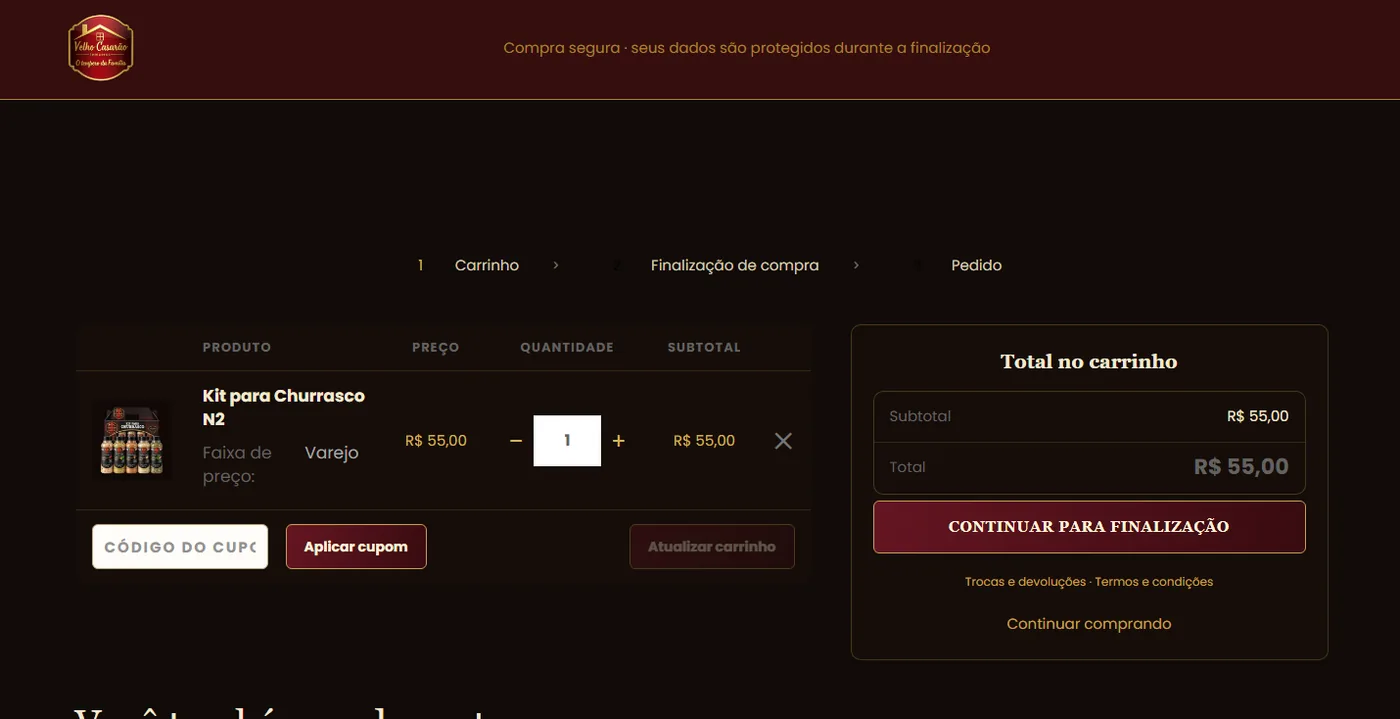Select the Varejo price range value
This screenshot has width=1400, height=719.
click(332, 453)
